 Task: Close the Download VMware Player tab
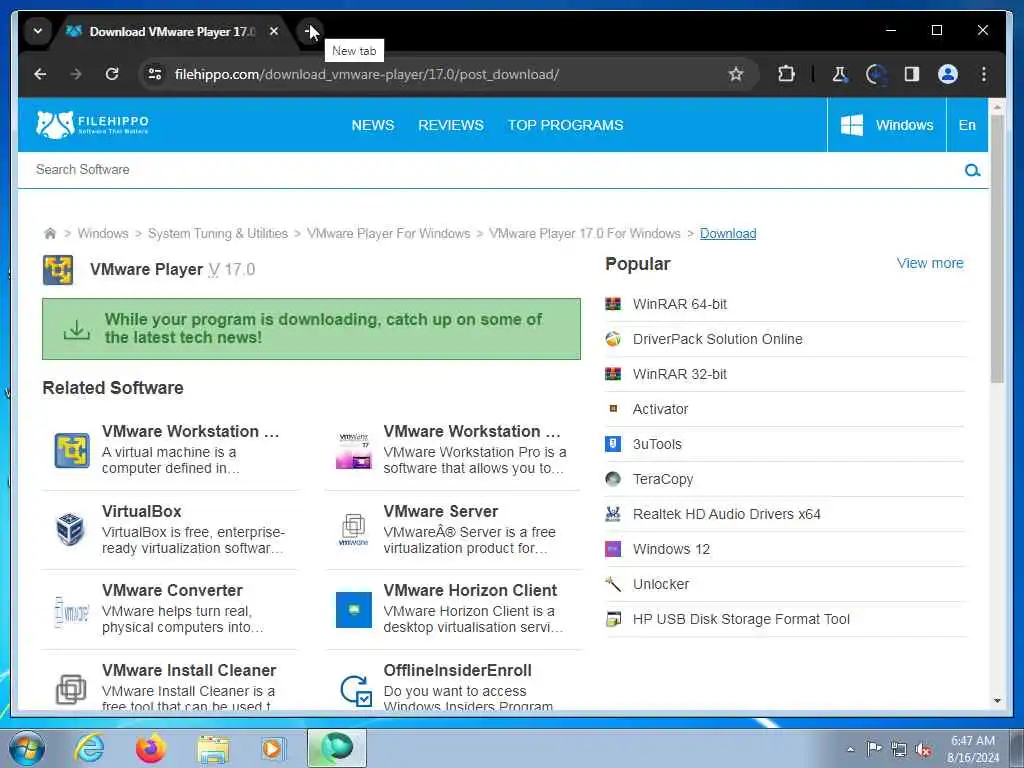pos(274,31)
